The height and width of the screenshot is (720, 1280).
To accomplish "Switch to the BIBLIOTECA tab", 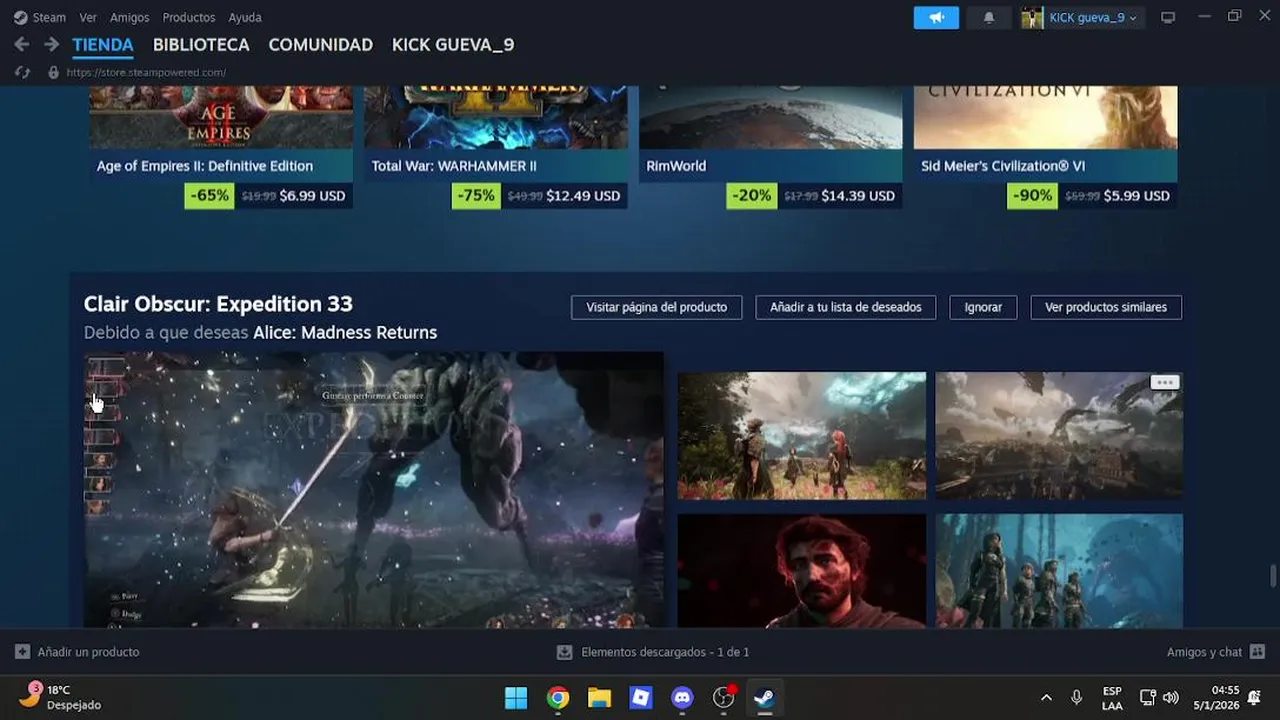I will click(201, 45).
